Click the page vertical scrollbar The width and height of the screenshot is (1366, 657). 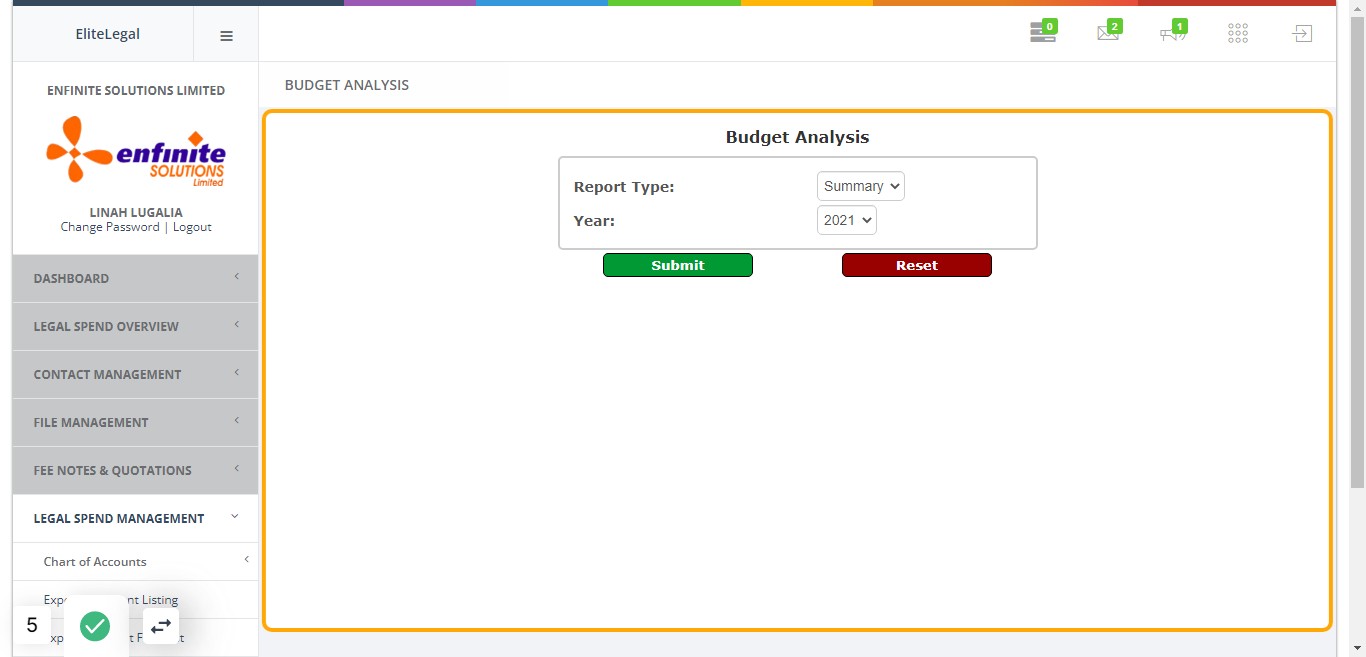(x=1357, y=250)
